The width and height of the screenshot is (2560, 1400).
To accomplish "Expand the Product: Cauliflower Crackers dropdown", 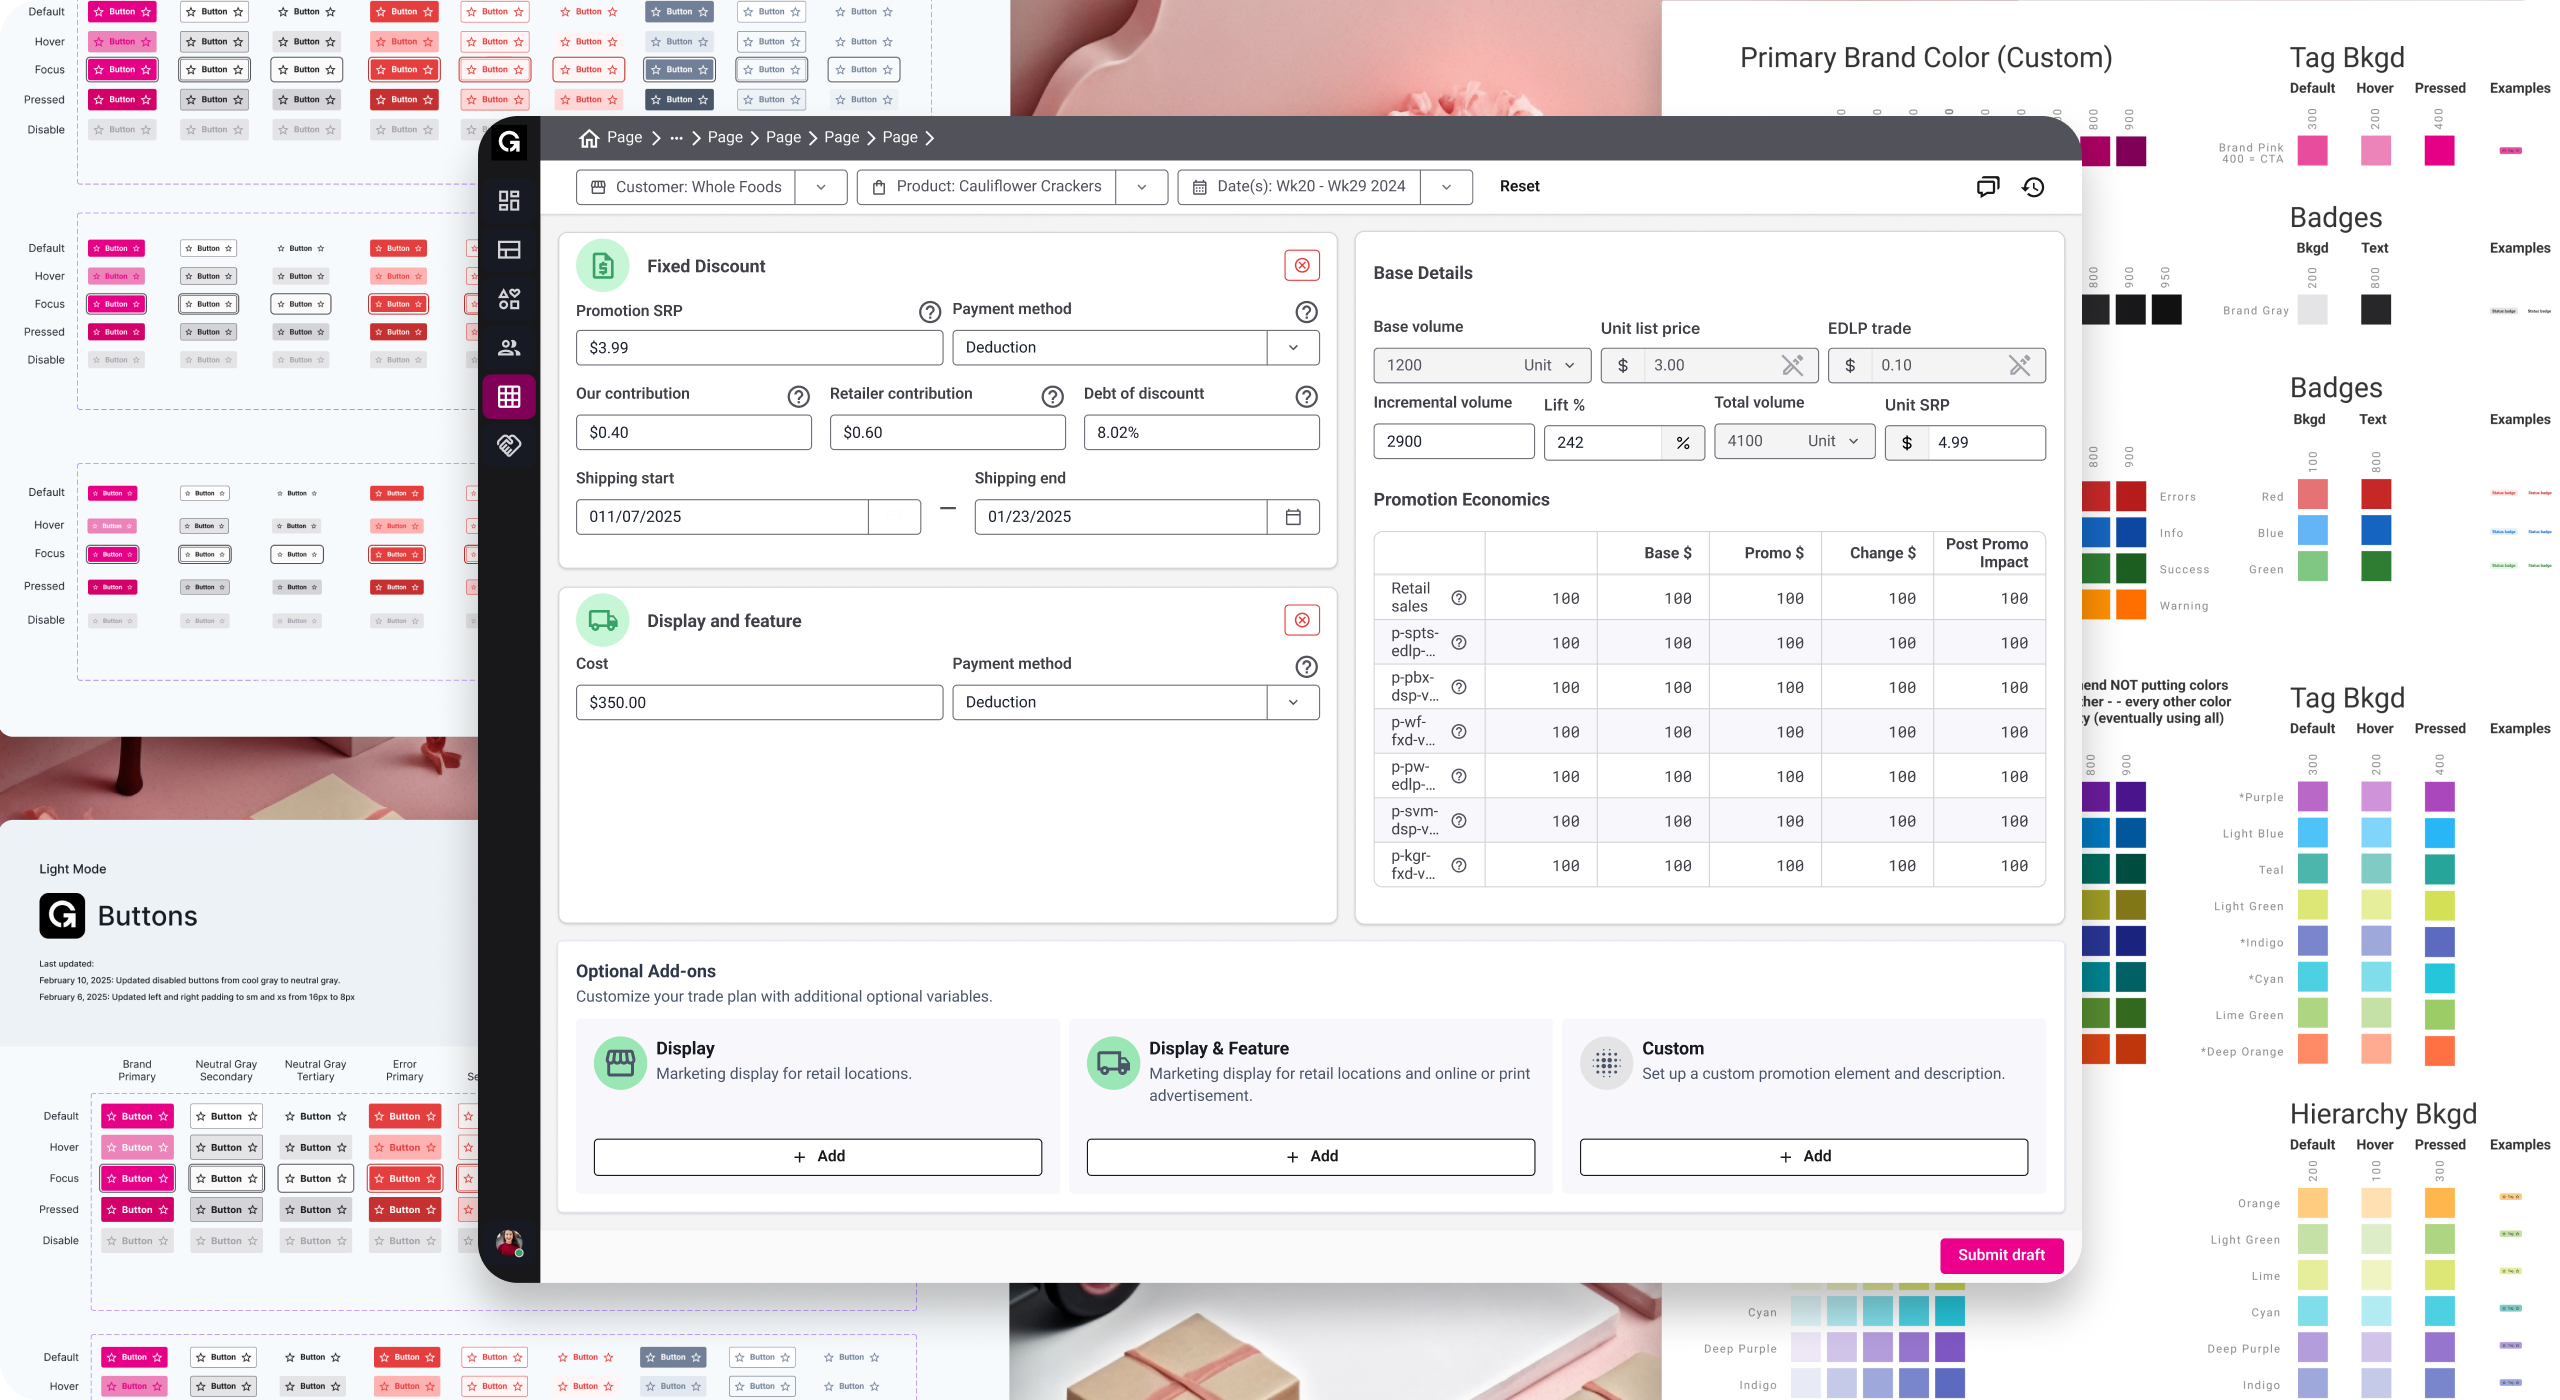I will point(1142,187).
